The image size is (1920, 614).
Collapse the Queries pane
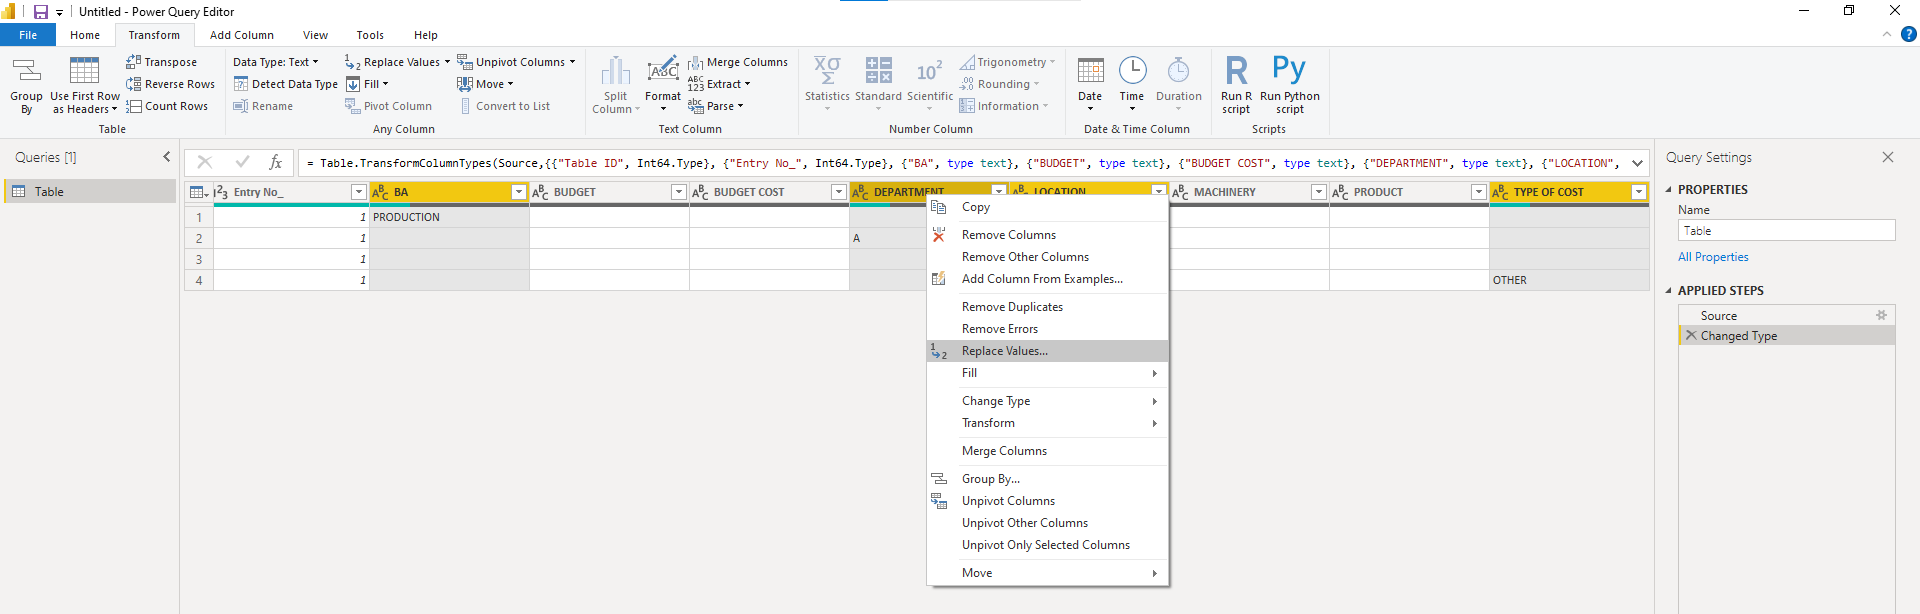[x=167, y=157]
